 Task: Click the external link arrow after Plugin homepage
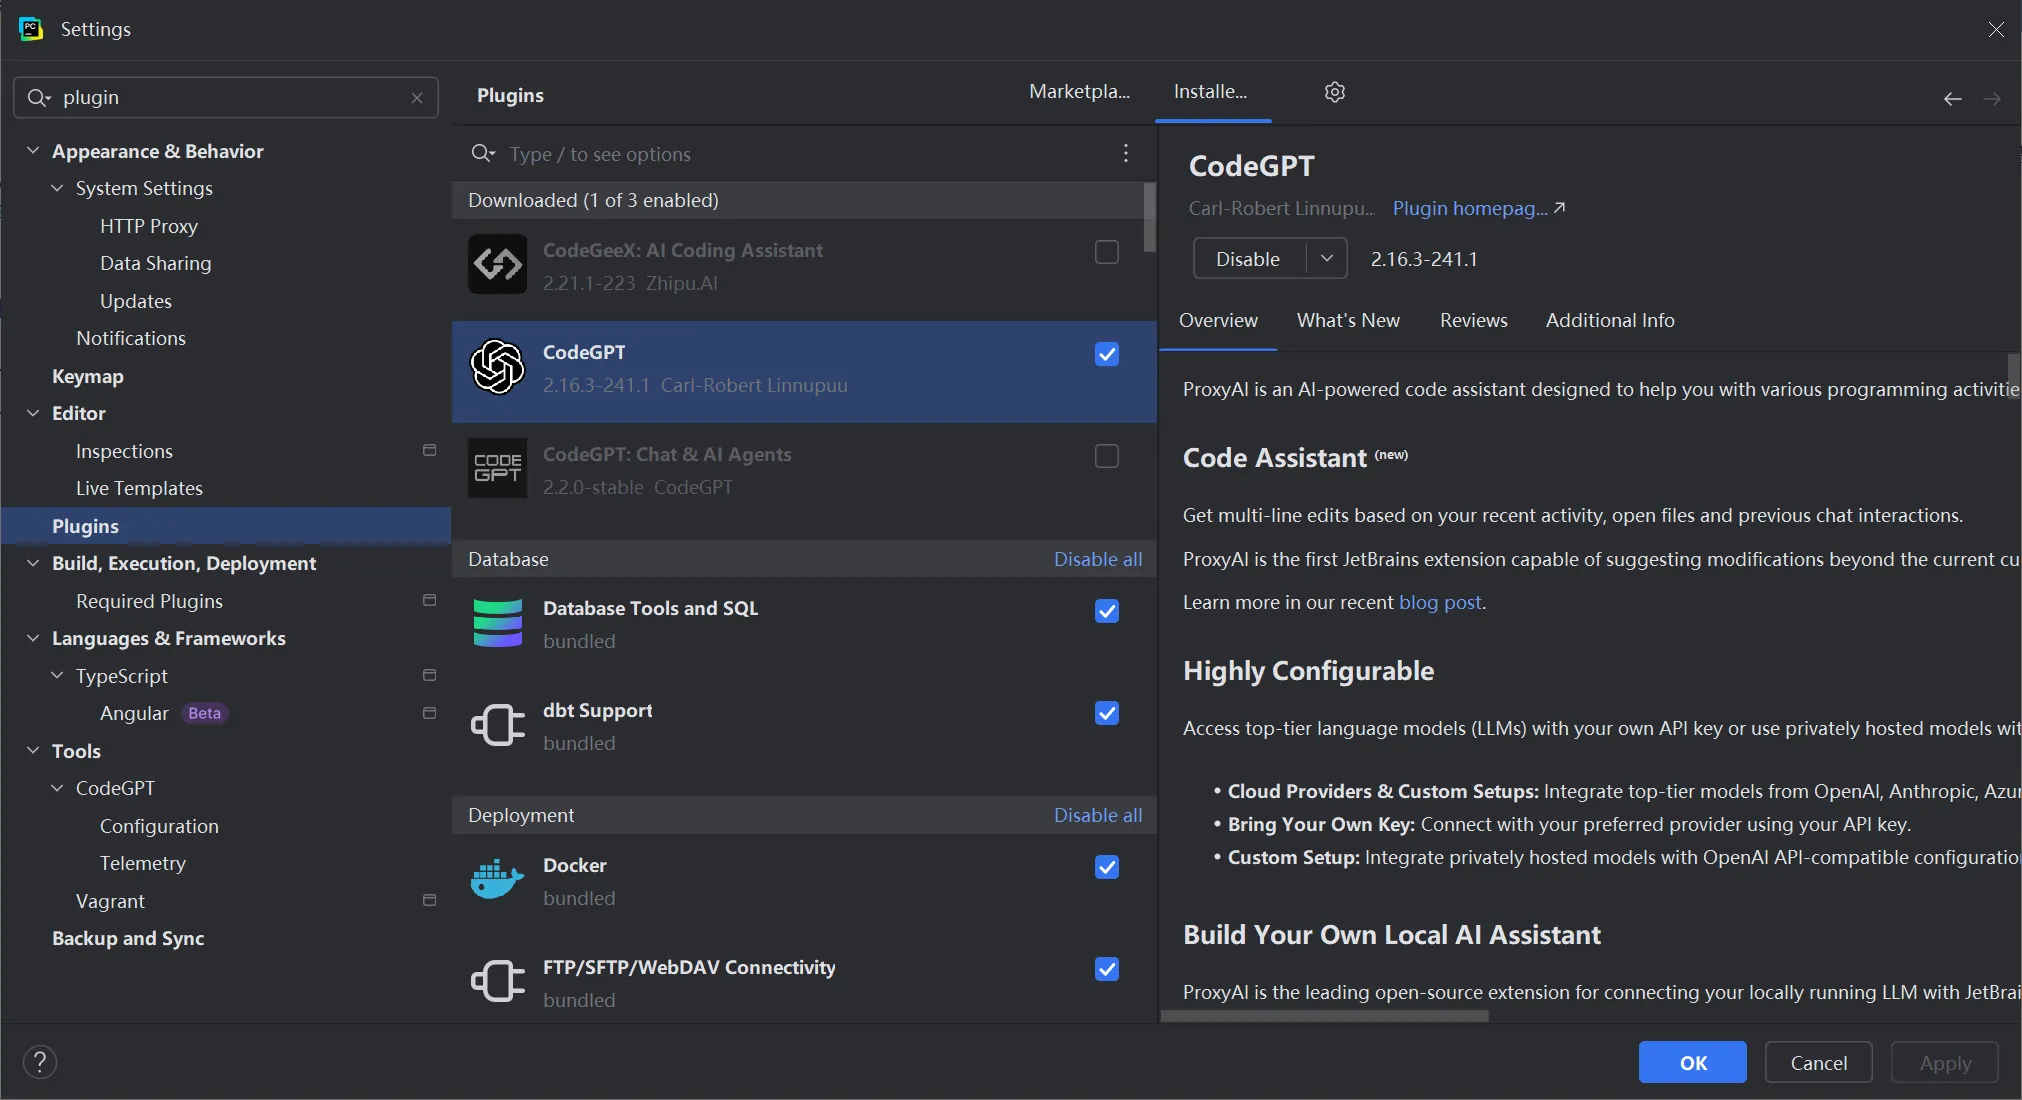(x=1559, y=208)
